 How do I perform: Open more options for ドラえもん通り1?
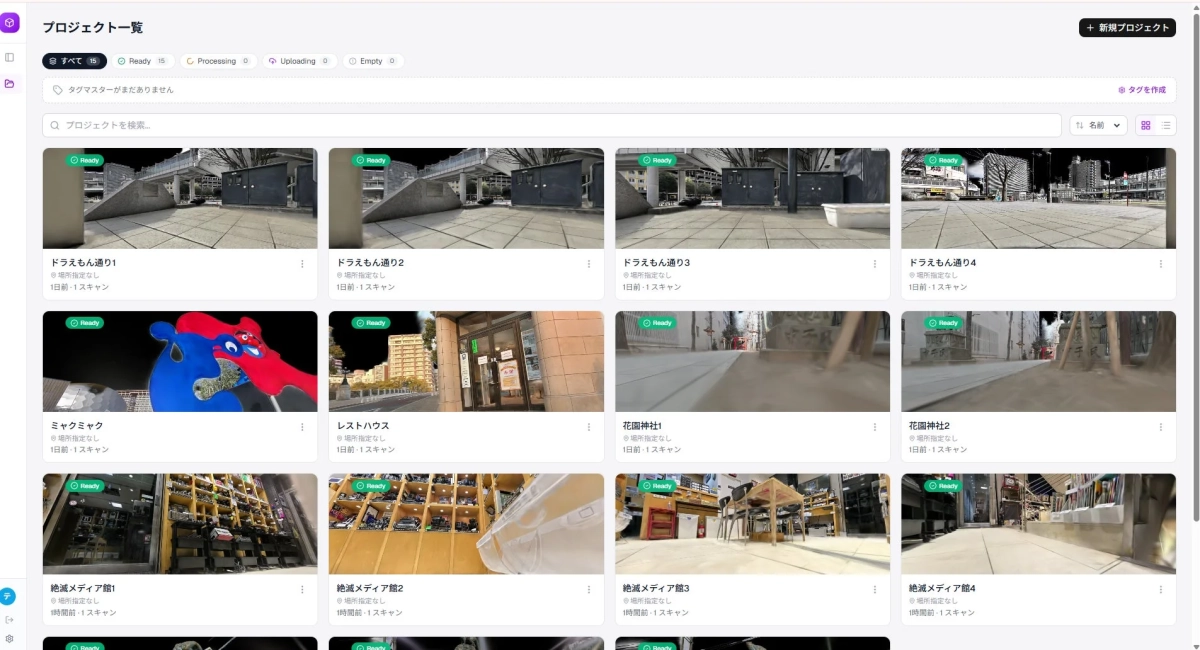pos(302,264)
